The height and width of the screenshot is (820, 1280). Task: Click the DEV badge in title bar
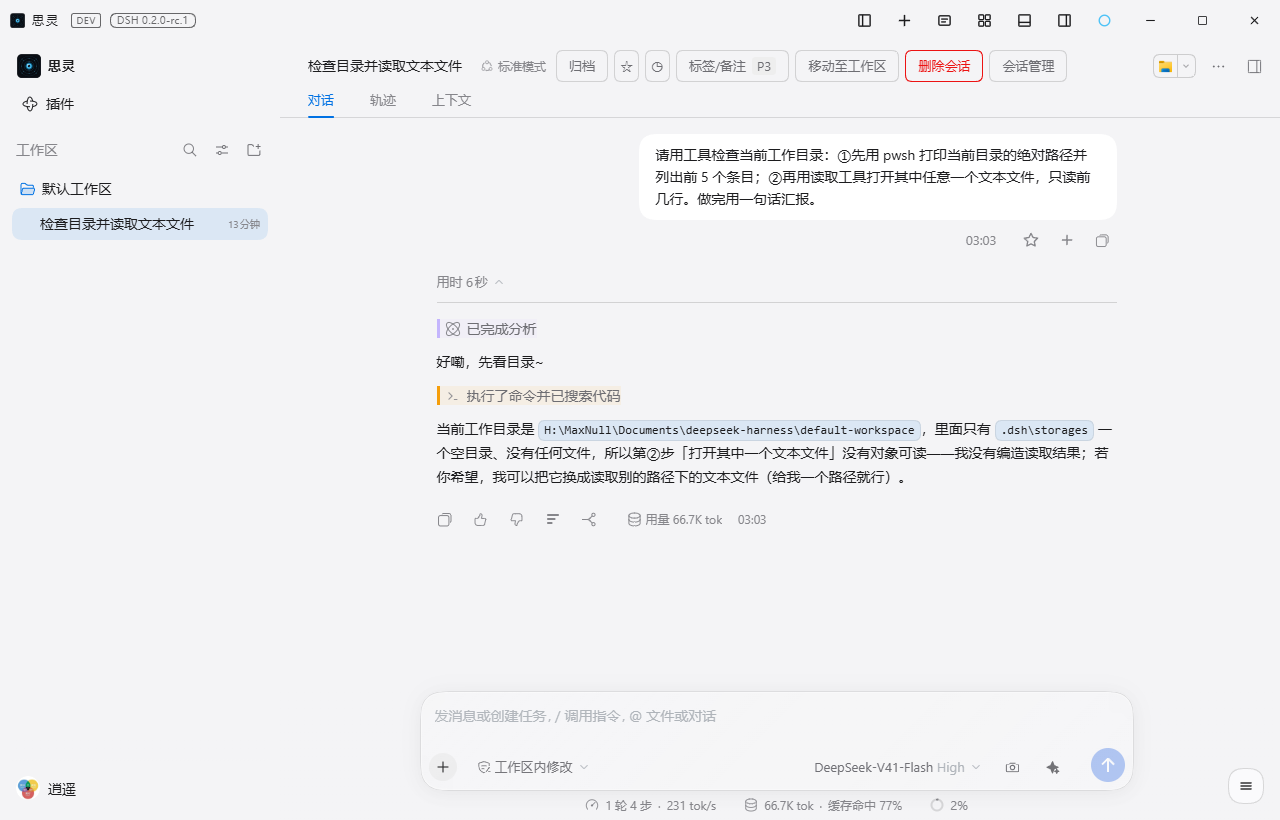[86, 20]
